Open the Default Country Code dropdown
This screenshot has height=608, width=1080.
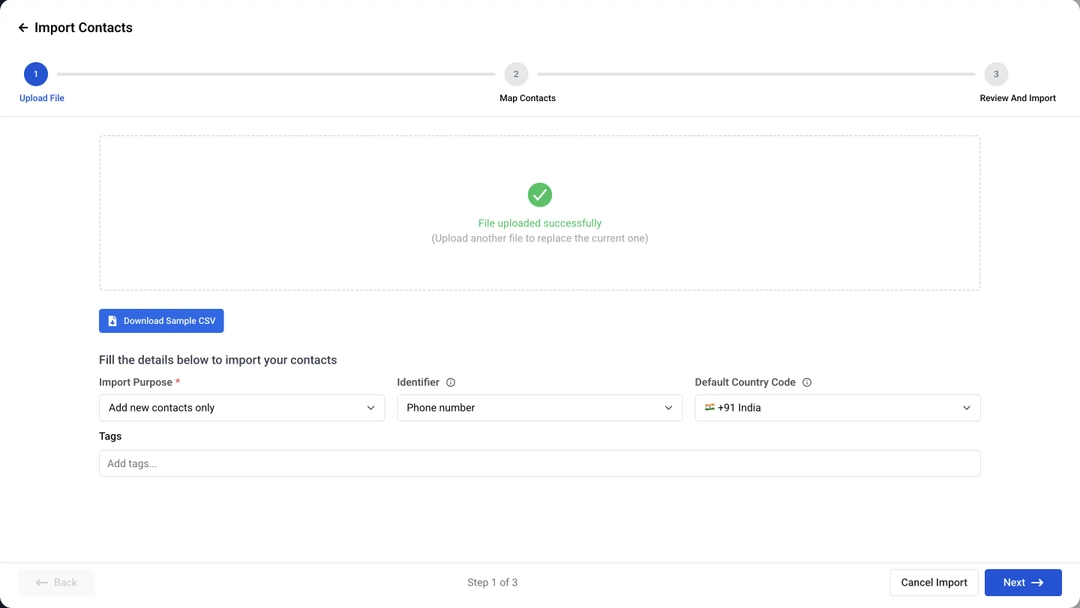click(x=838, y=408)
